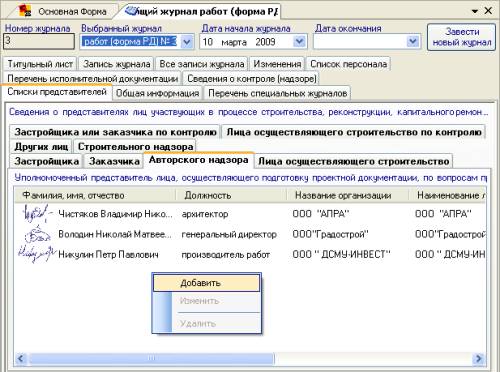Click the архитектор cell
Screen dimensions: 500x372
pyautogui.click(x=205, y=214)
